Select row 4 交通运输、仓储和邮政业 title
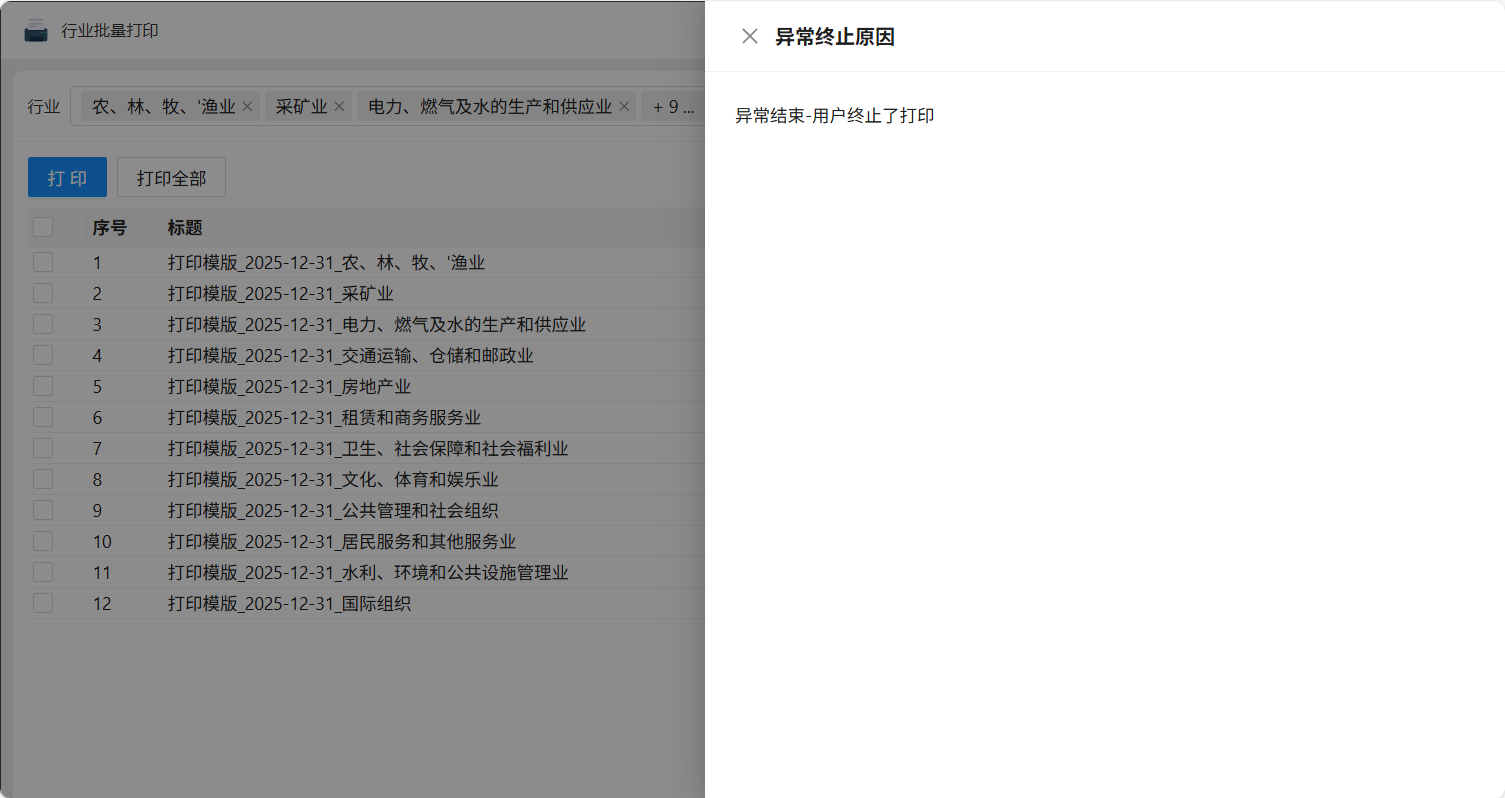 (x=350, y=356)
